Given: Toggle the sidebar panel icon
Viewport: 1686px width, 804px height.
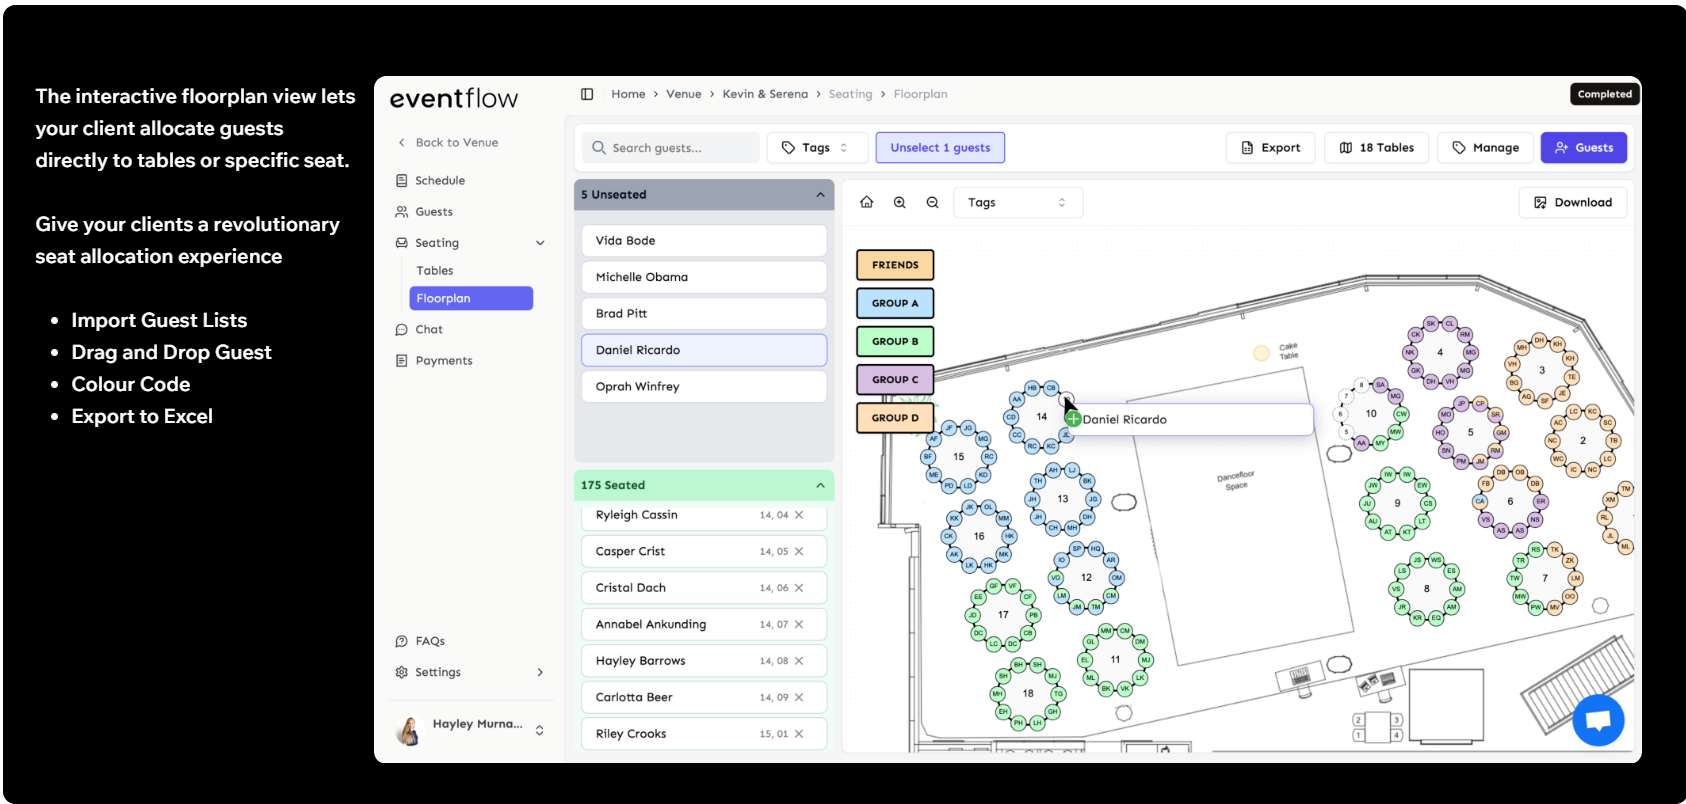Looking at the screenshot, I should pos(587,94).
